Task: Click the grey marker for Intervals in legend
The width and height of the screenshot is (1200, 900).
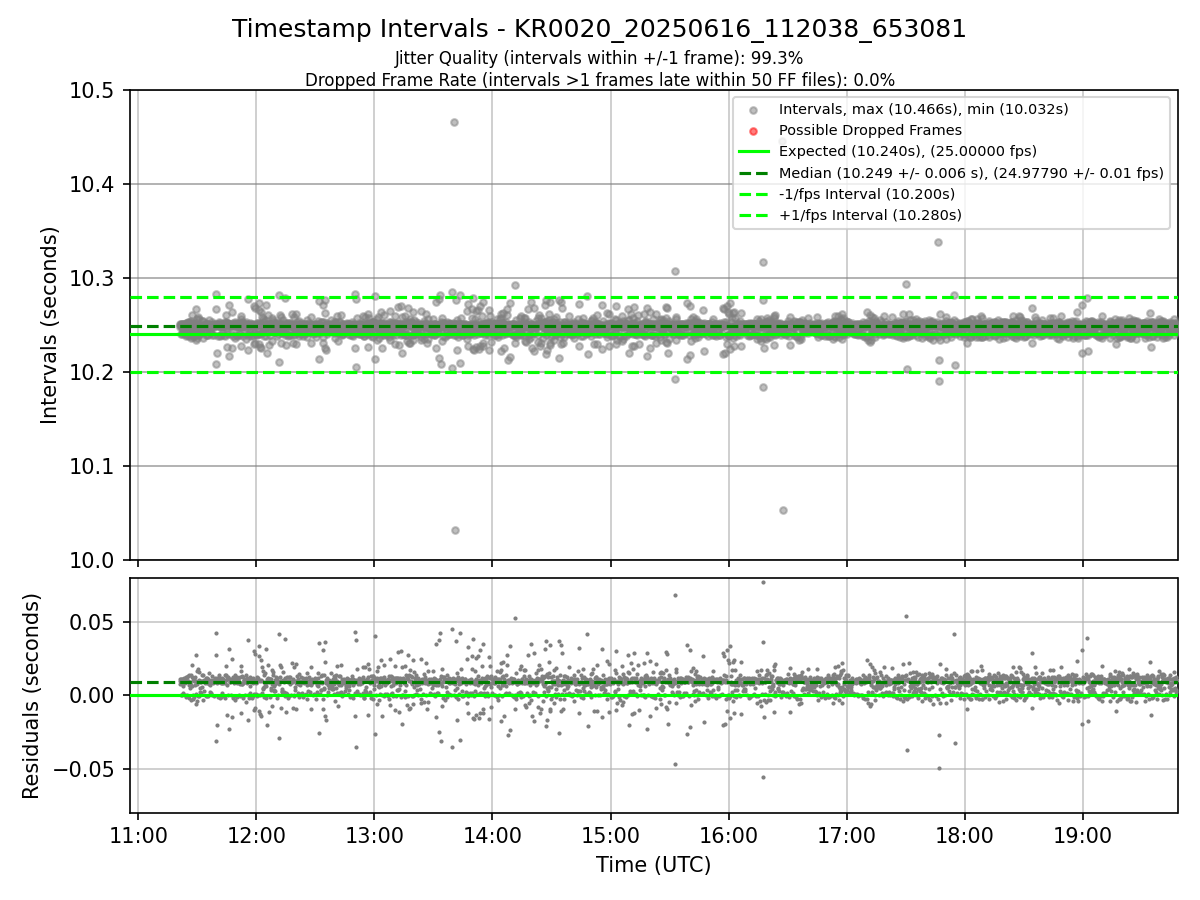Action: 754,111
